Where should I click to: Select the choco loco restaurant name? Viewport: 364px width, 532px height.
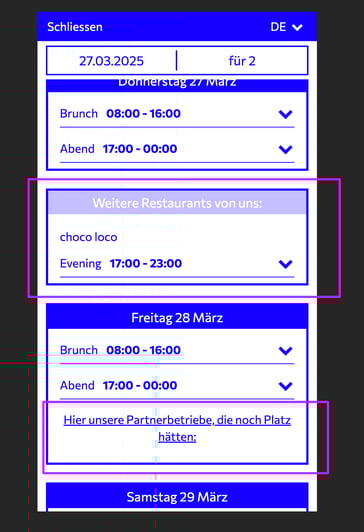pyautogui.click(x=89, y=237)
